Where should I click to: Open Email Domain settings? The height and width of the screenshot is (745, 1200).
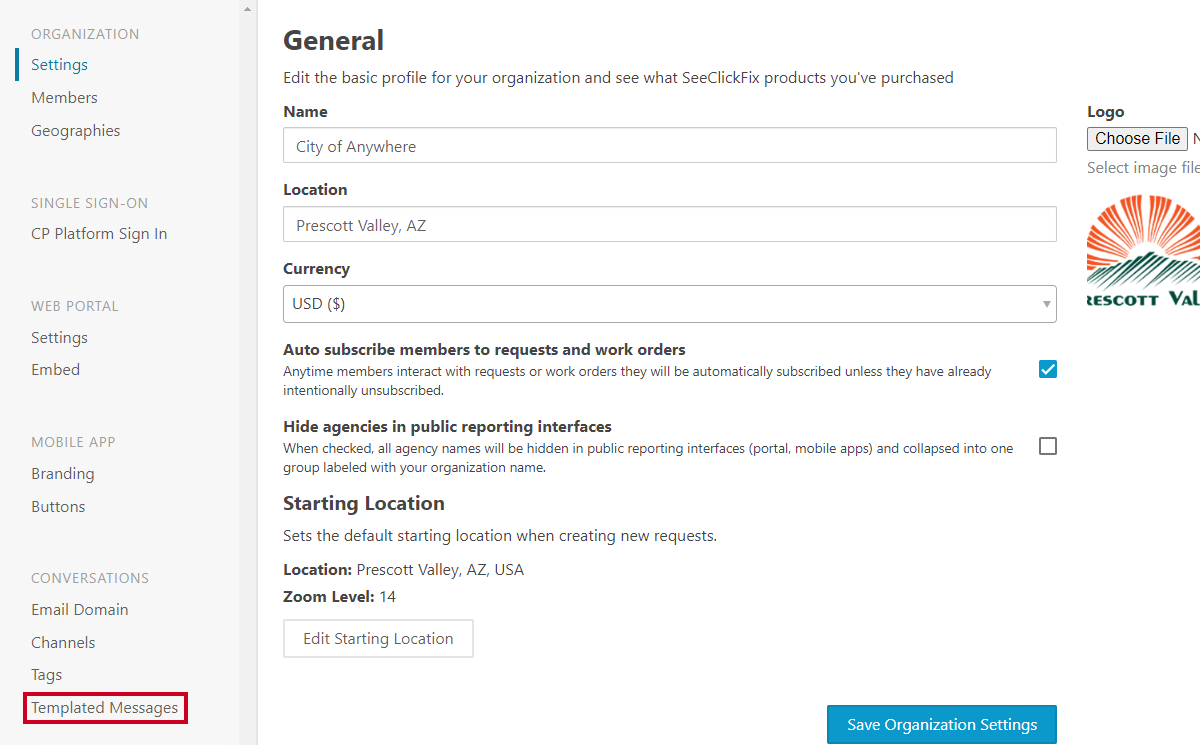tap(79, 610)
